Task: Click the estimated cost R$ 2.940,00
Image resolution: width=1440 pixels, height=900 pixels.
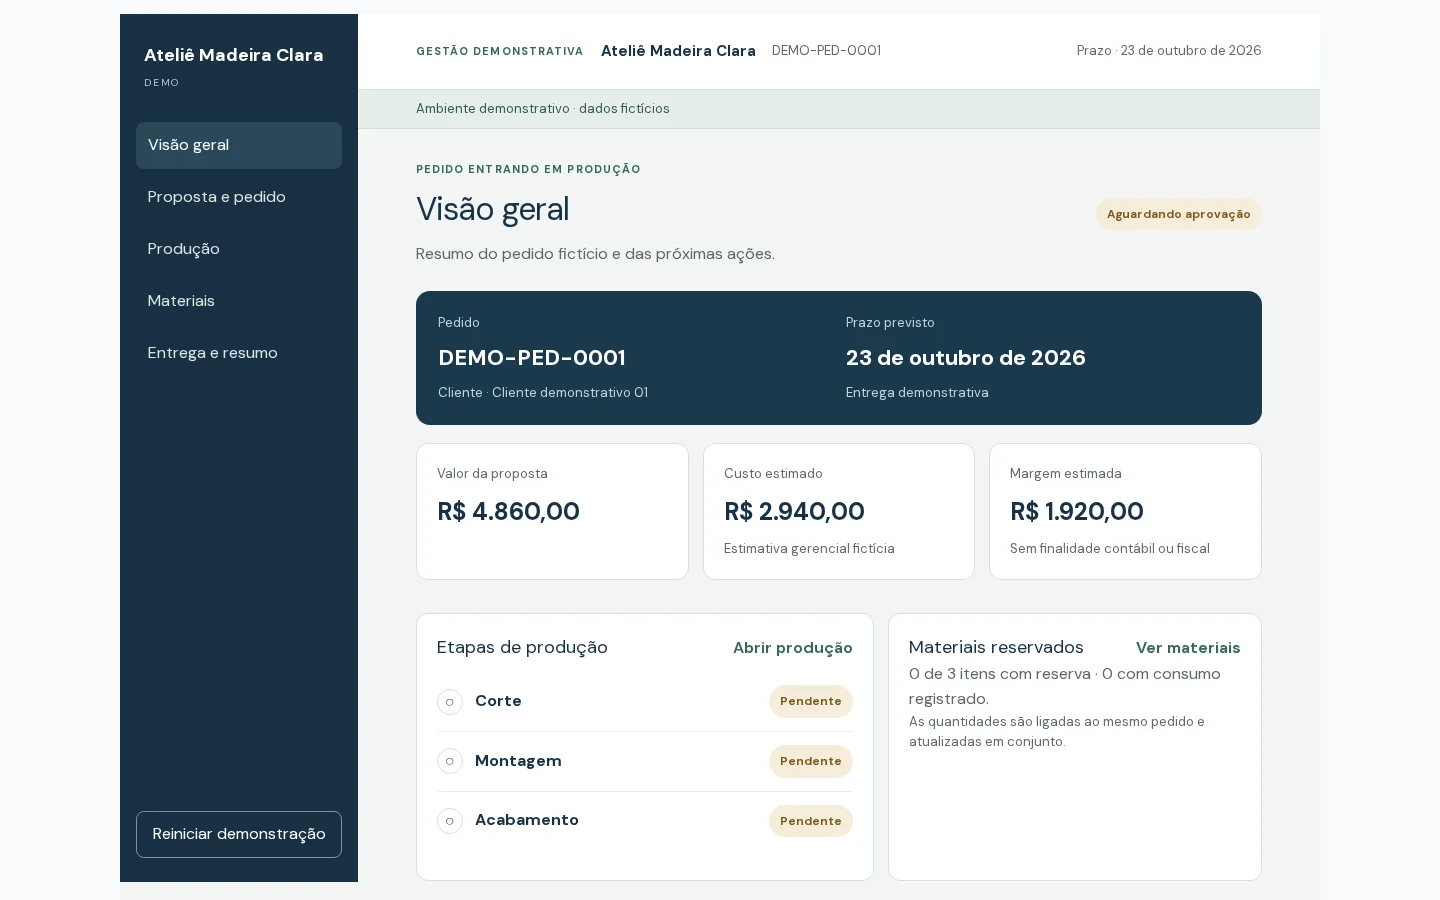Action: 795,511
